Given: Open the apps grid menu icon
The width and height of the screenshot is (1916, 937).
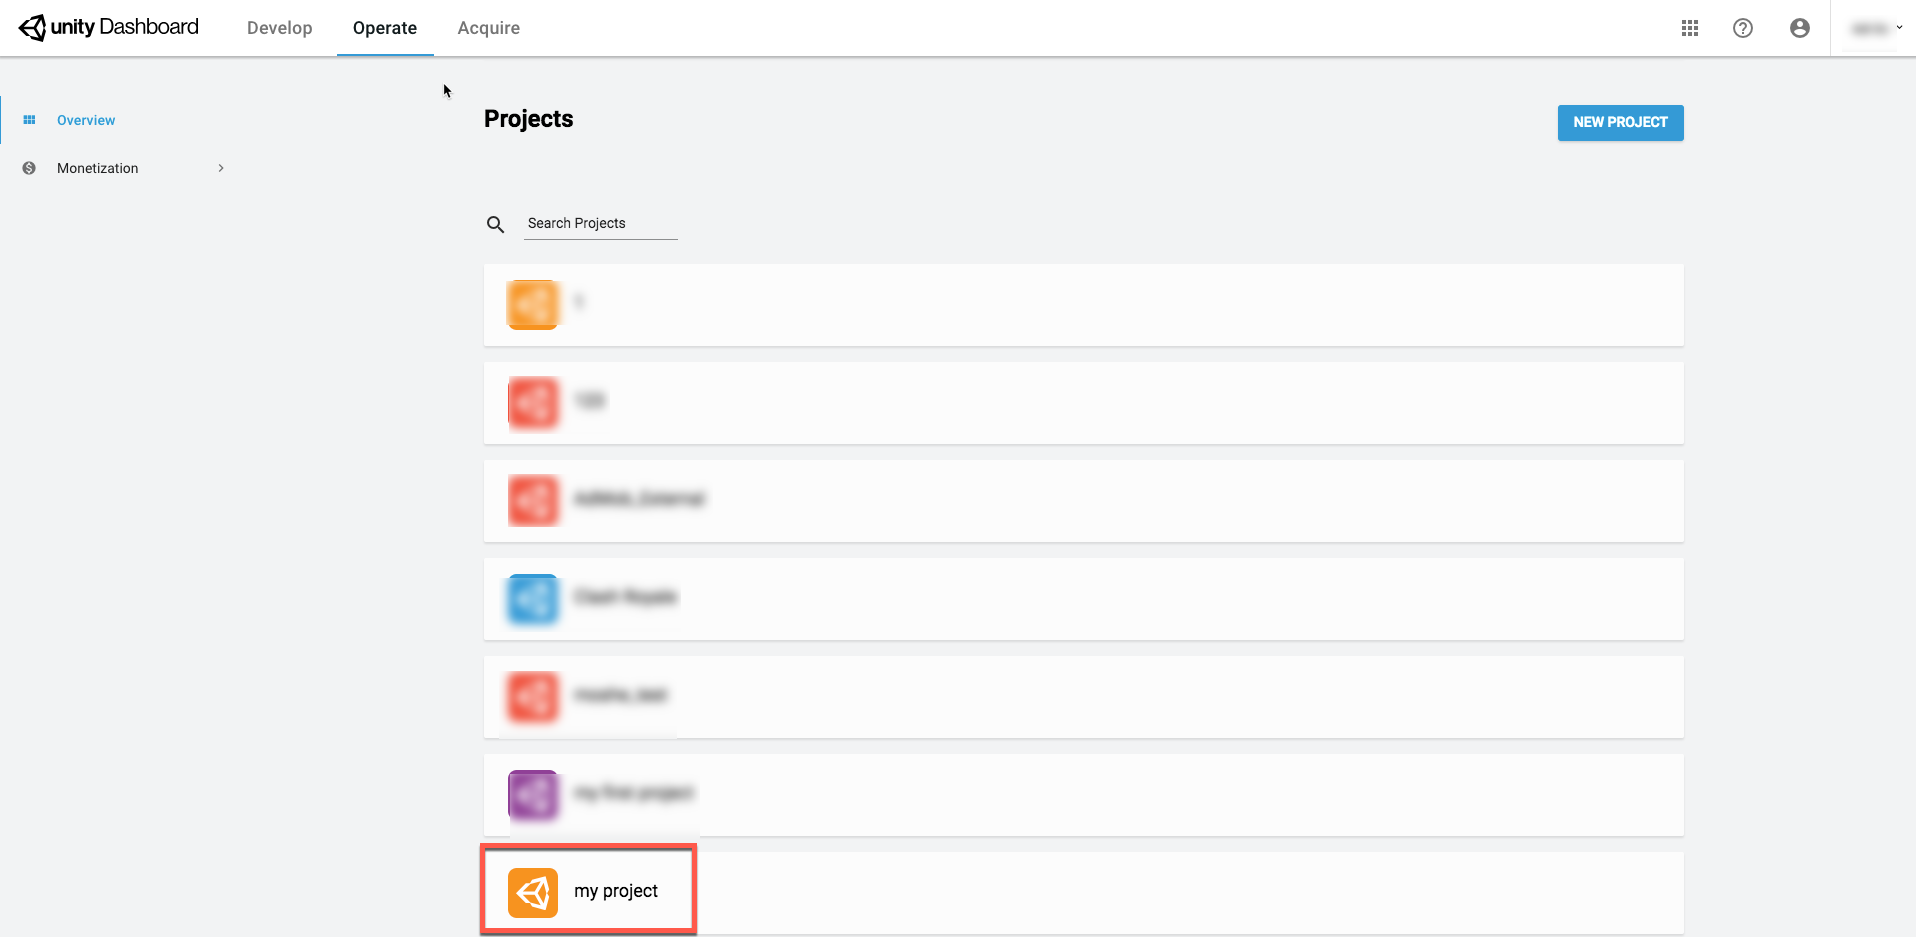Looking at the screenshot, I should click(x=1690, y=28).
